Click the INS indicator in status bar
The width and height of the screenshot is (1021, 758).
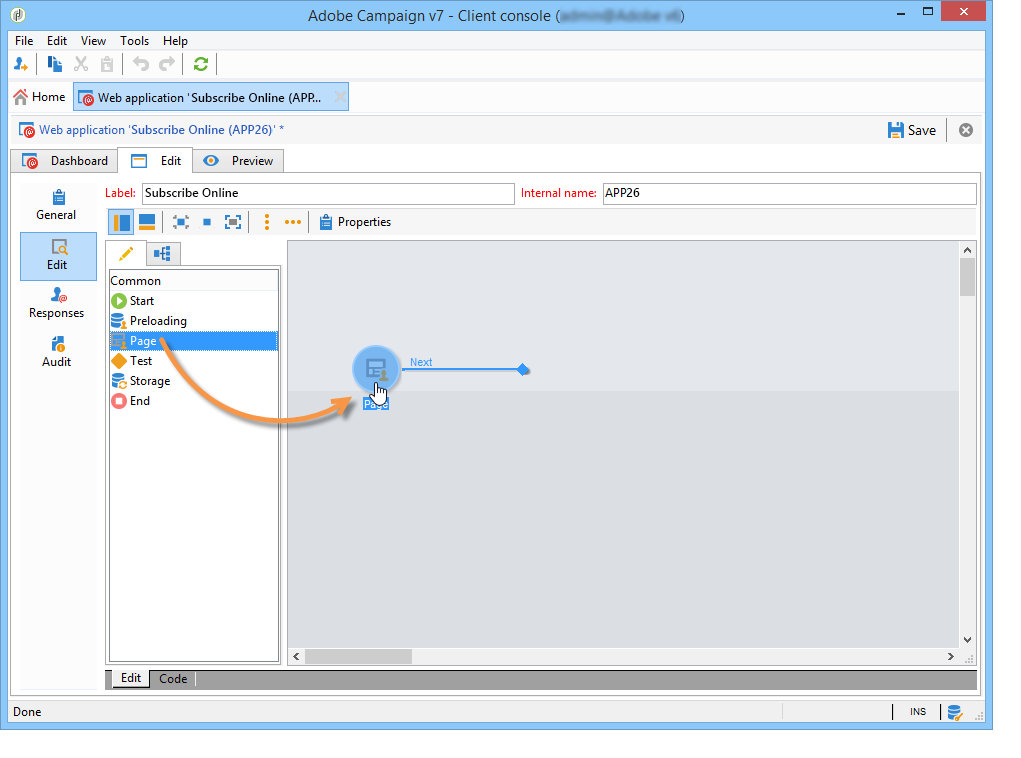tap(918, 712)
